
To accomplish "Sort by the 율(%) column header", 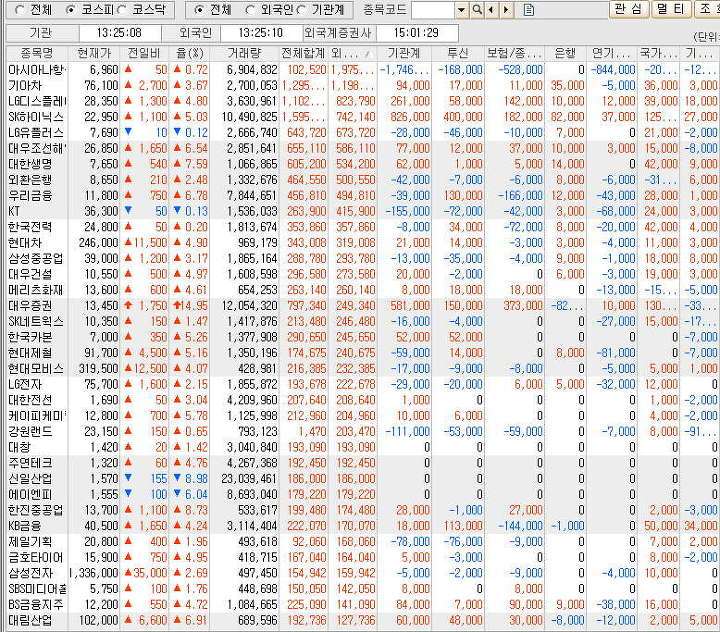I will [190, 53].
